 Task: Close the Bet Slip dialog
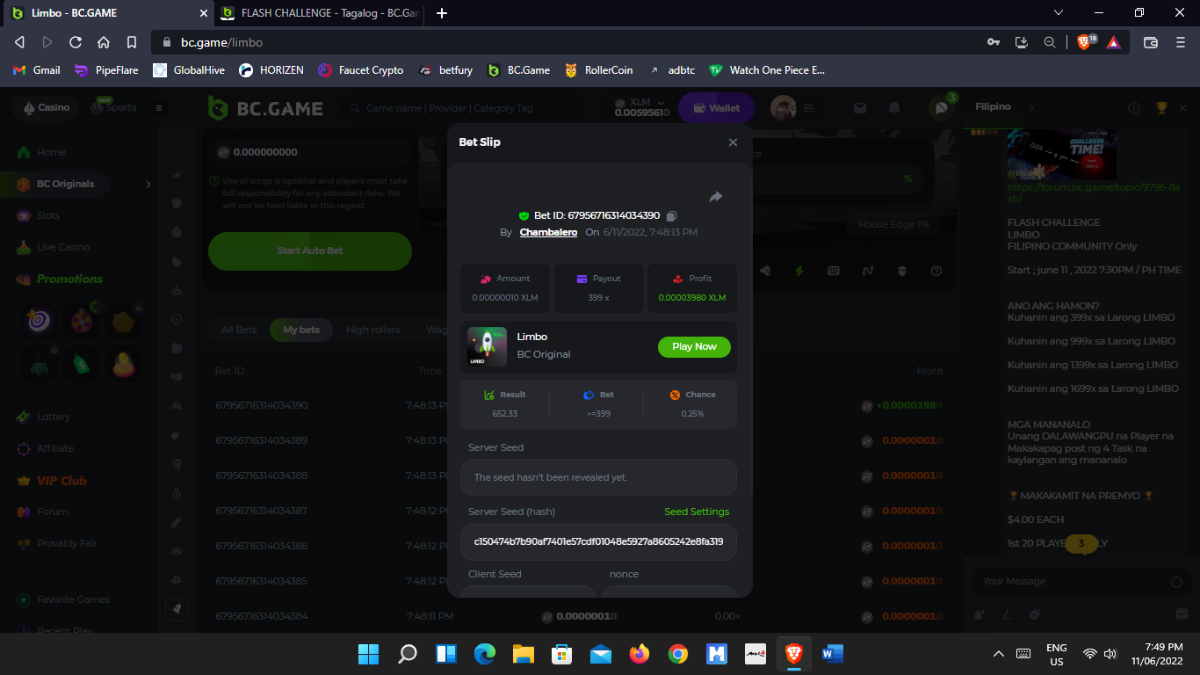[x=733, y=143]
